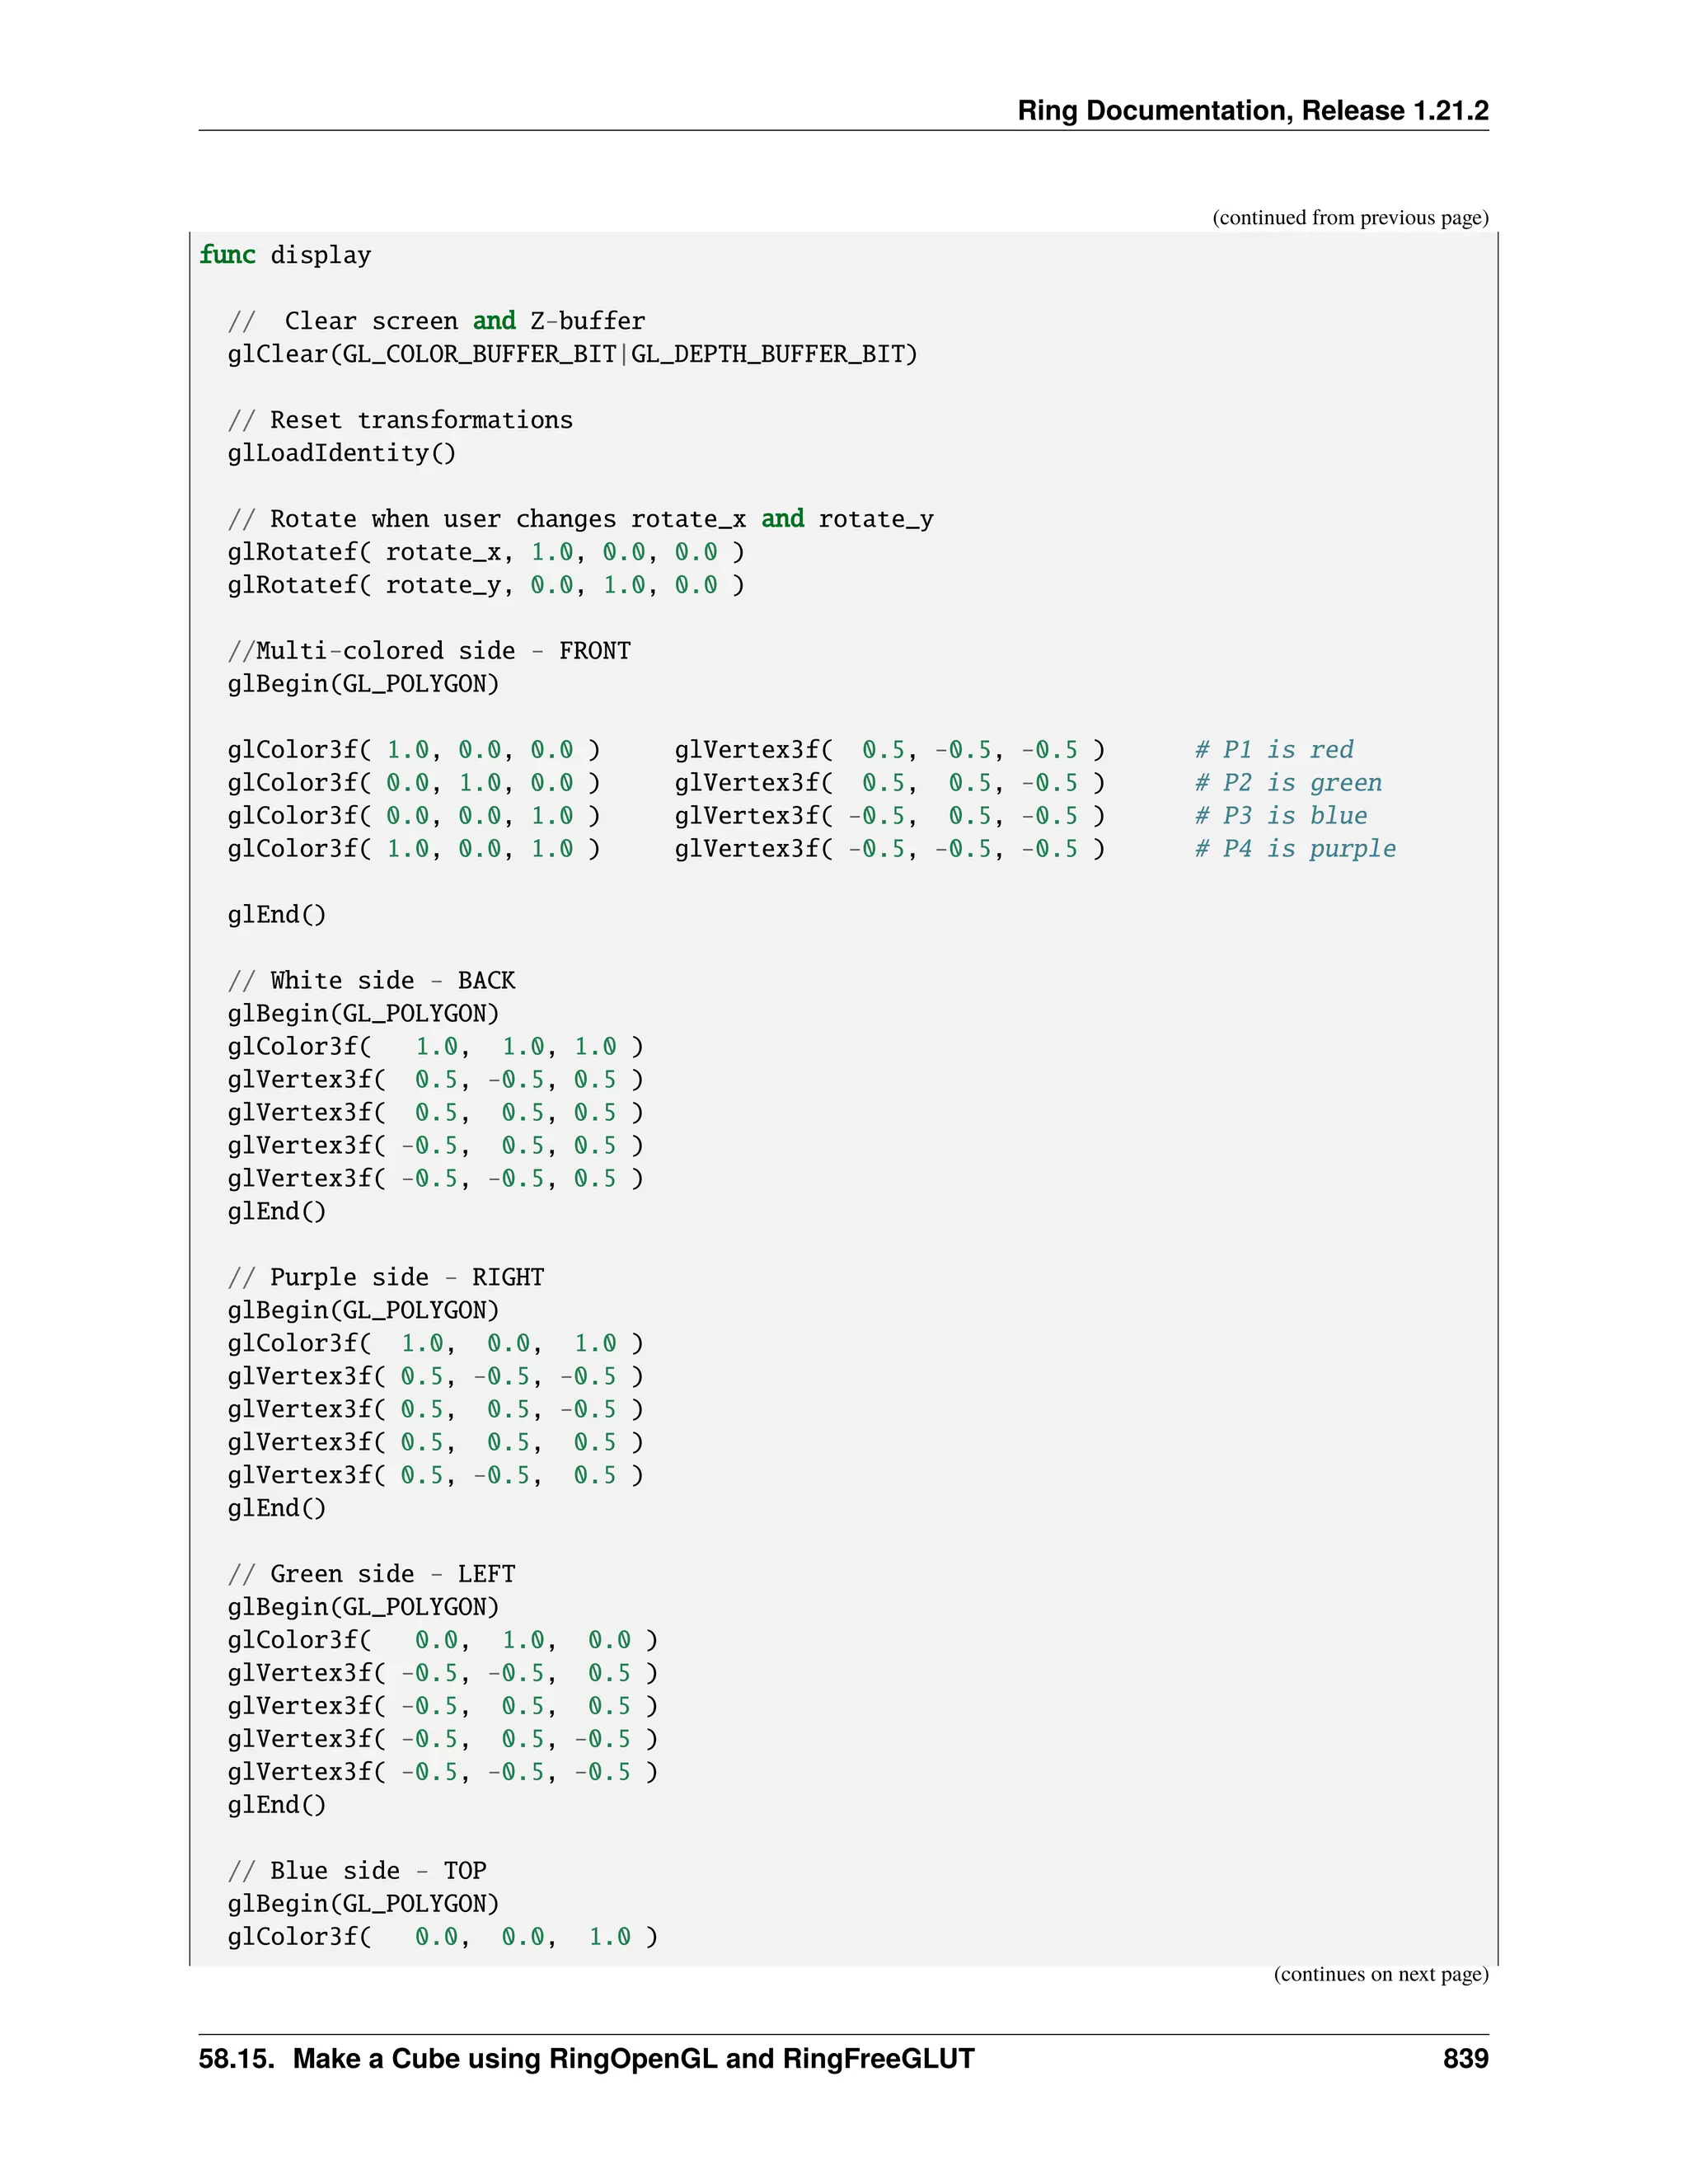Click the first glEnd() call

pyautogui.click(x=277, y=915)
